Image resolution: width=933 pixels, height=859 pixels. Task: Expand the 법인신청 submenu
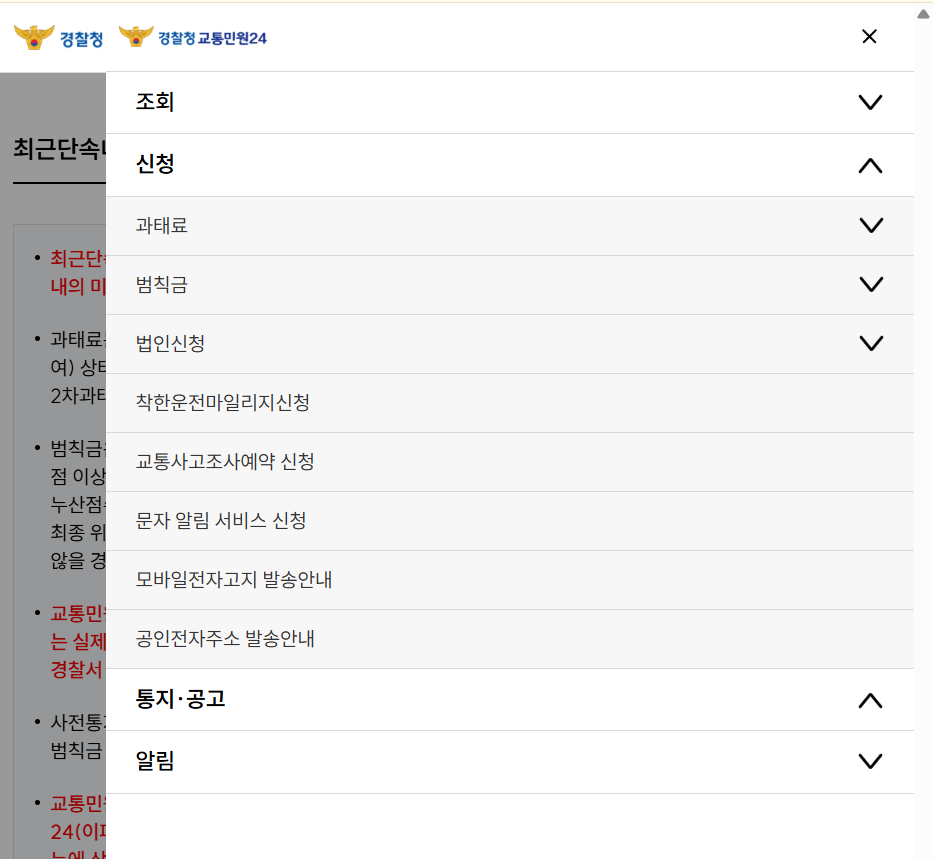coord(871,343)
